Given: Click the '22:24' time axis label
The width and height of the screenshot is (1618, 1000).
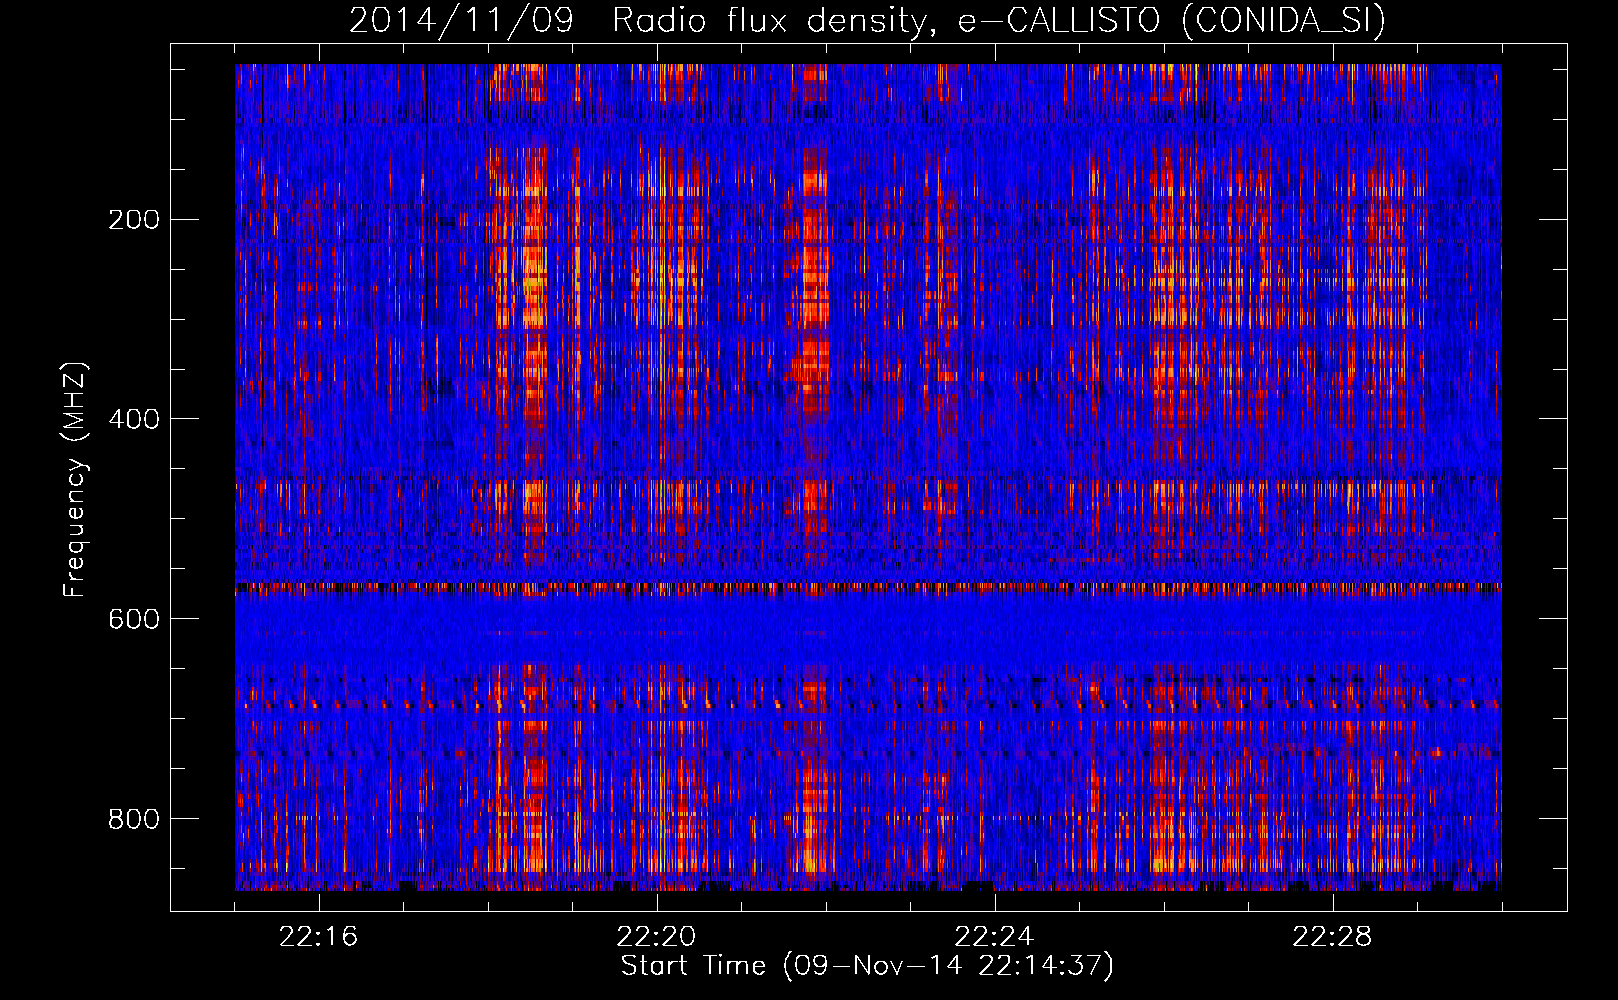Looking at the screenshot, I should click(994, 937).
